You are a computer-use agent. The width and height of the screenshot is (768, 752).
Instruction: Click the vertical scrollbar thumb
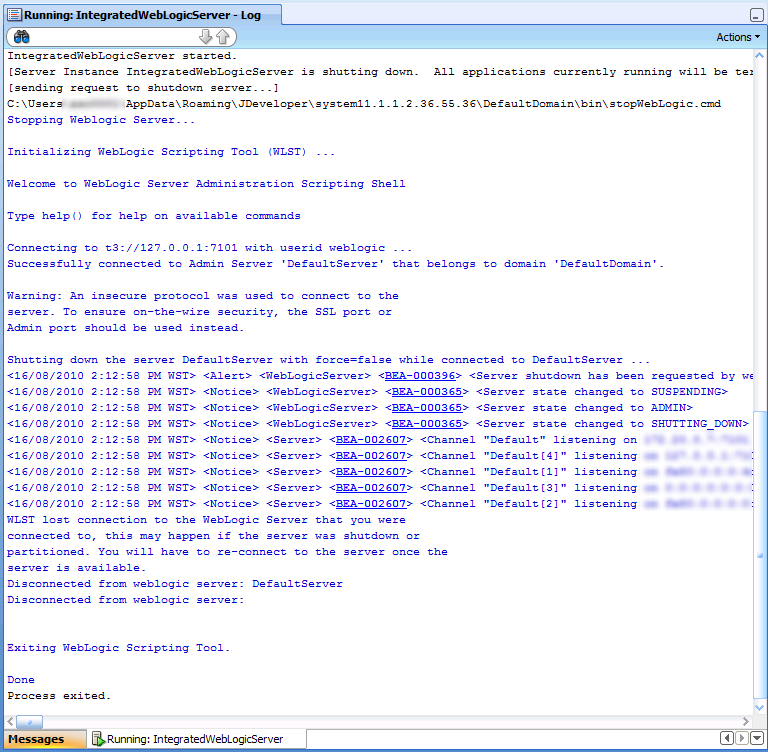(760, 555)
